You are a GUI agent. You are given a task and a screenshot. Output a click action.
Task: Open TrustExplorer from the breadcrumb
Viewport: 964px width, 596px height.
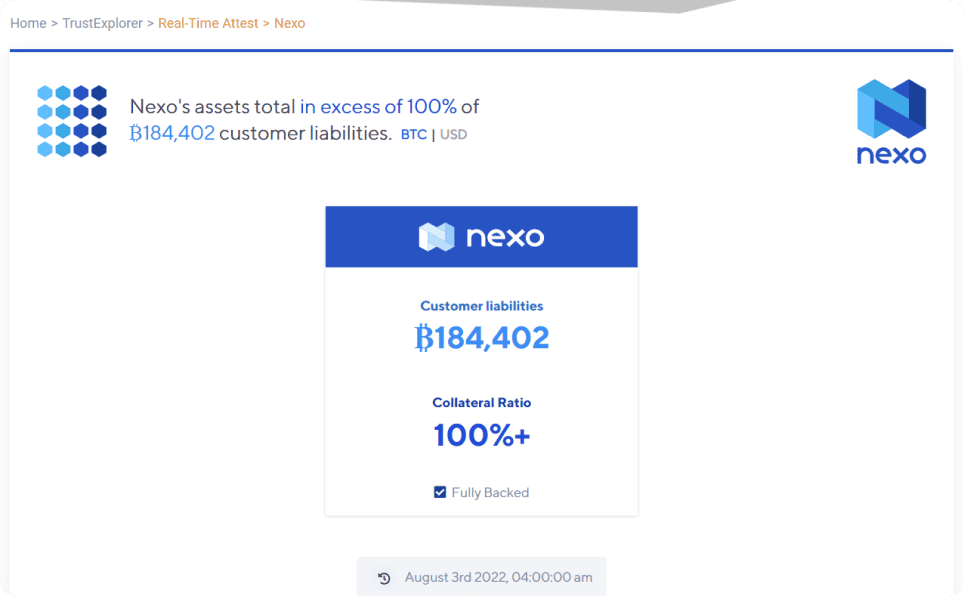(x=102, y=23)
